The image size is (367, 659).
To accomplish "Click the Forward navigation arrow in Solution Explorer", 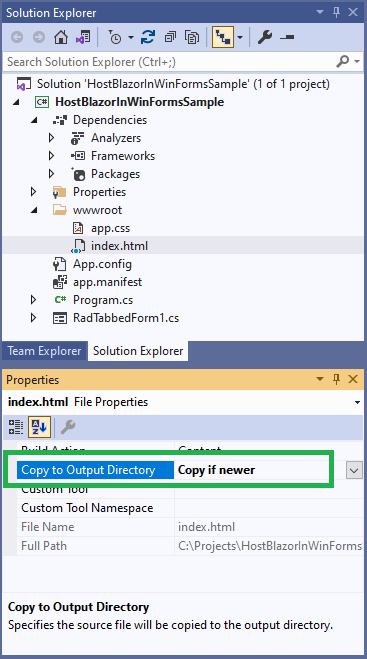I will click(x=39, y=37).
